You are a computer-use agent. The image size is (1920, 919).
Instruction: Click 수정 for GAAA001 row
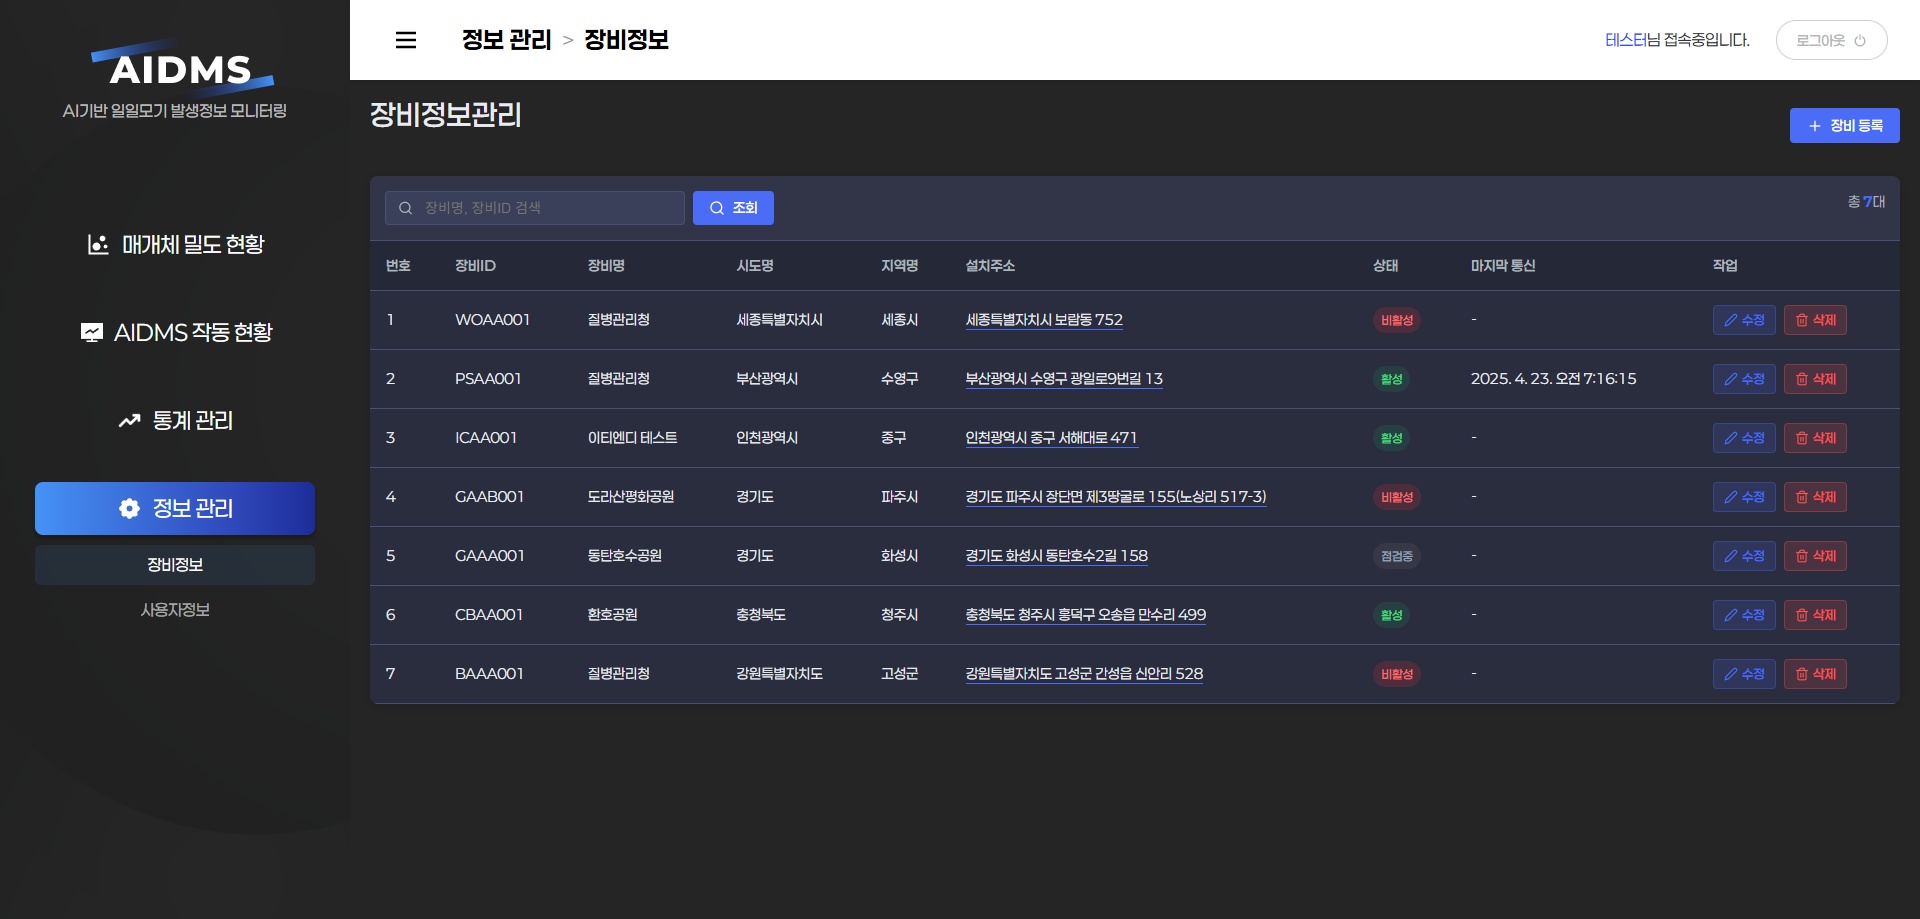point(1744,556)
